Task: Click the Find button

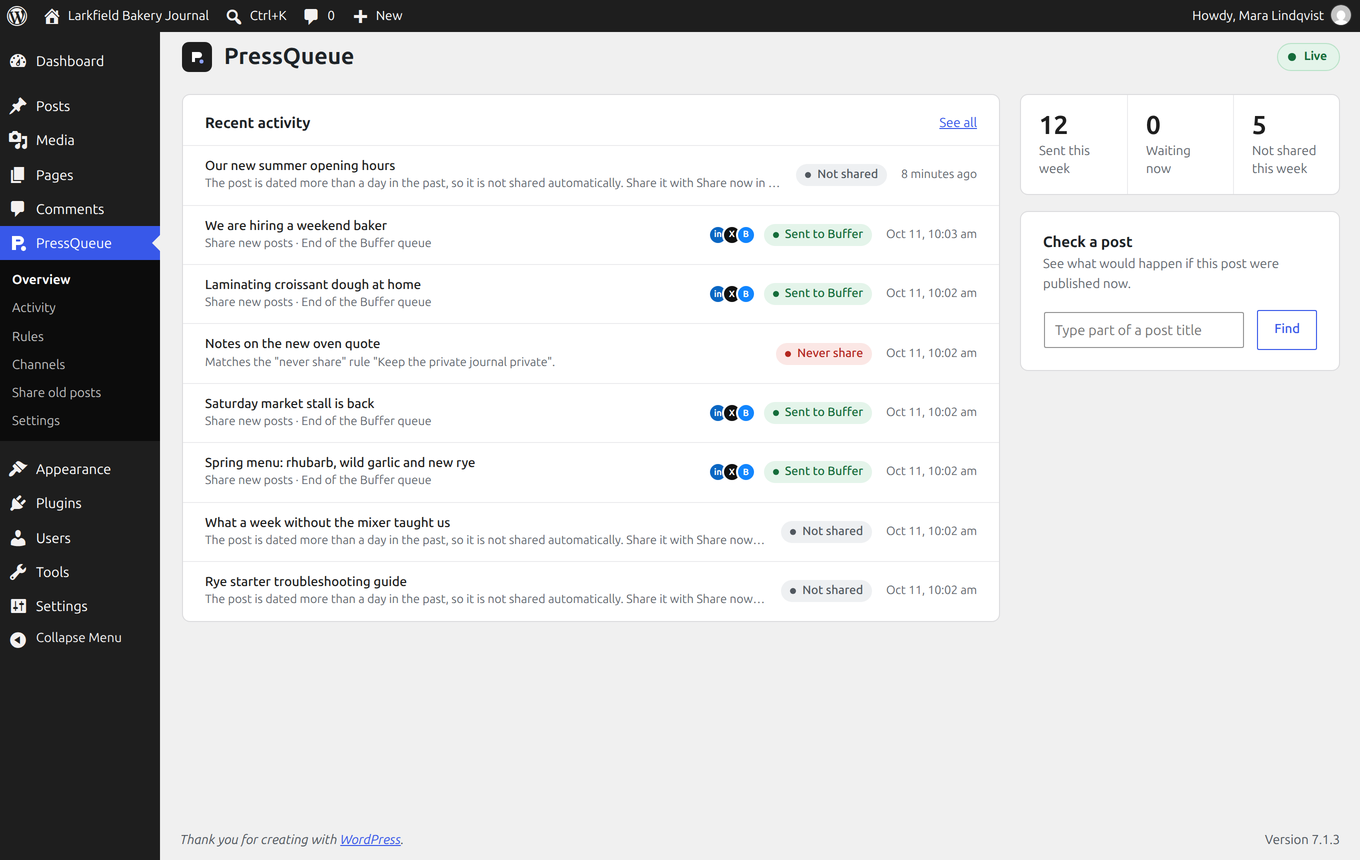Action: coord(1287,329)
